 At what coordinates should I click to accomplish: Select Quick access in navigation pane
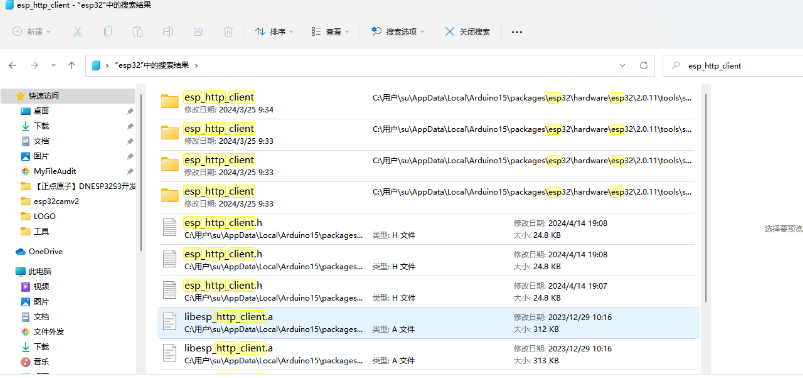point(68,96)
